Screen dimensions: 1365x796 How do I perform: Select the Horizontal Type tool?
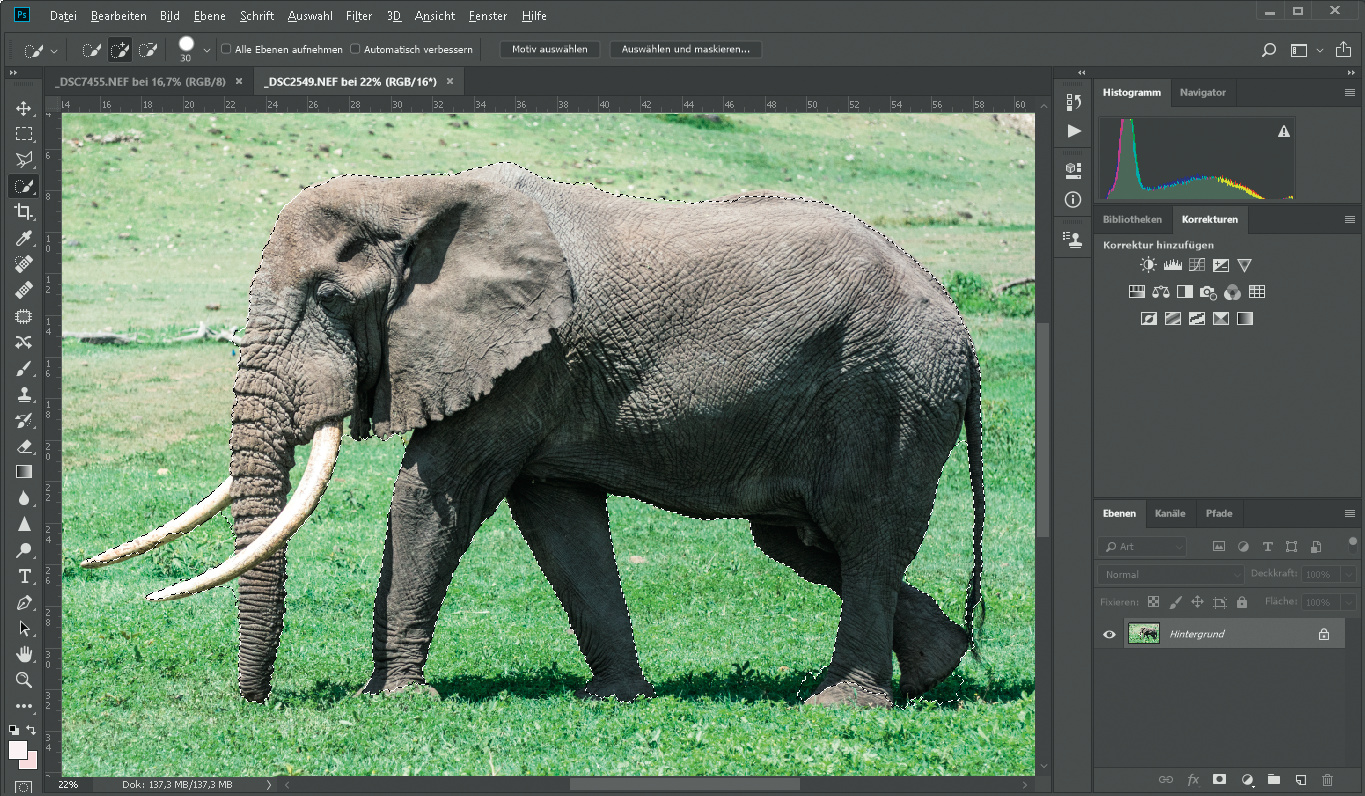point(24,576)
